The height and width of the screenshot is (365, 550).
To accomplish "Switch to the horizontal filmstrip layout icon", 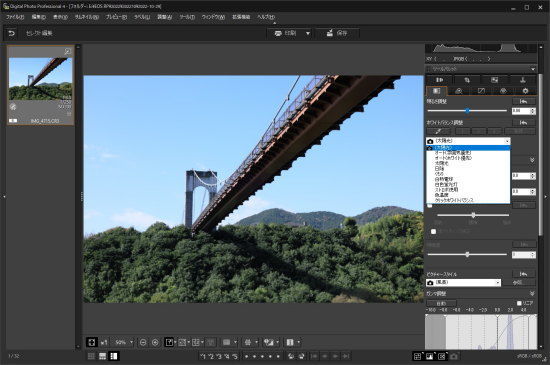I will (102, 356).
